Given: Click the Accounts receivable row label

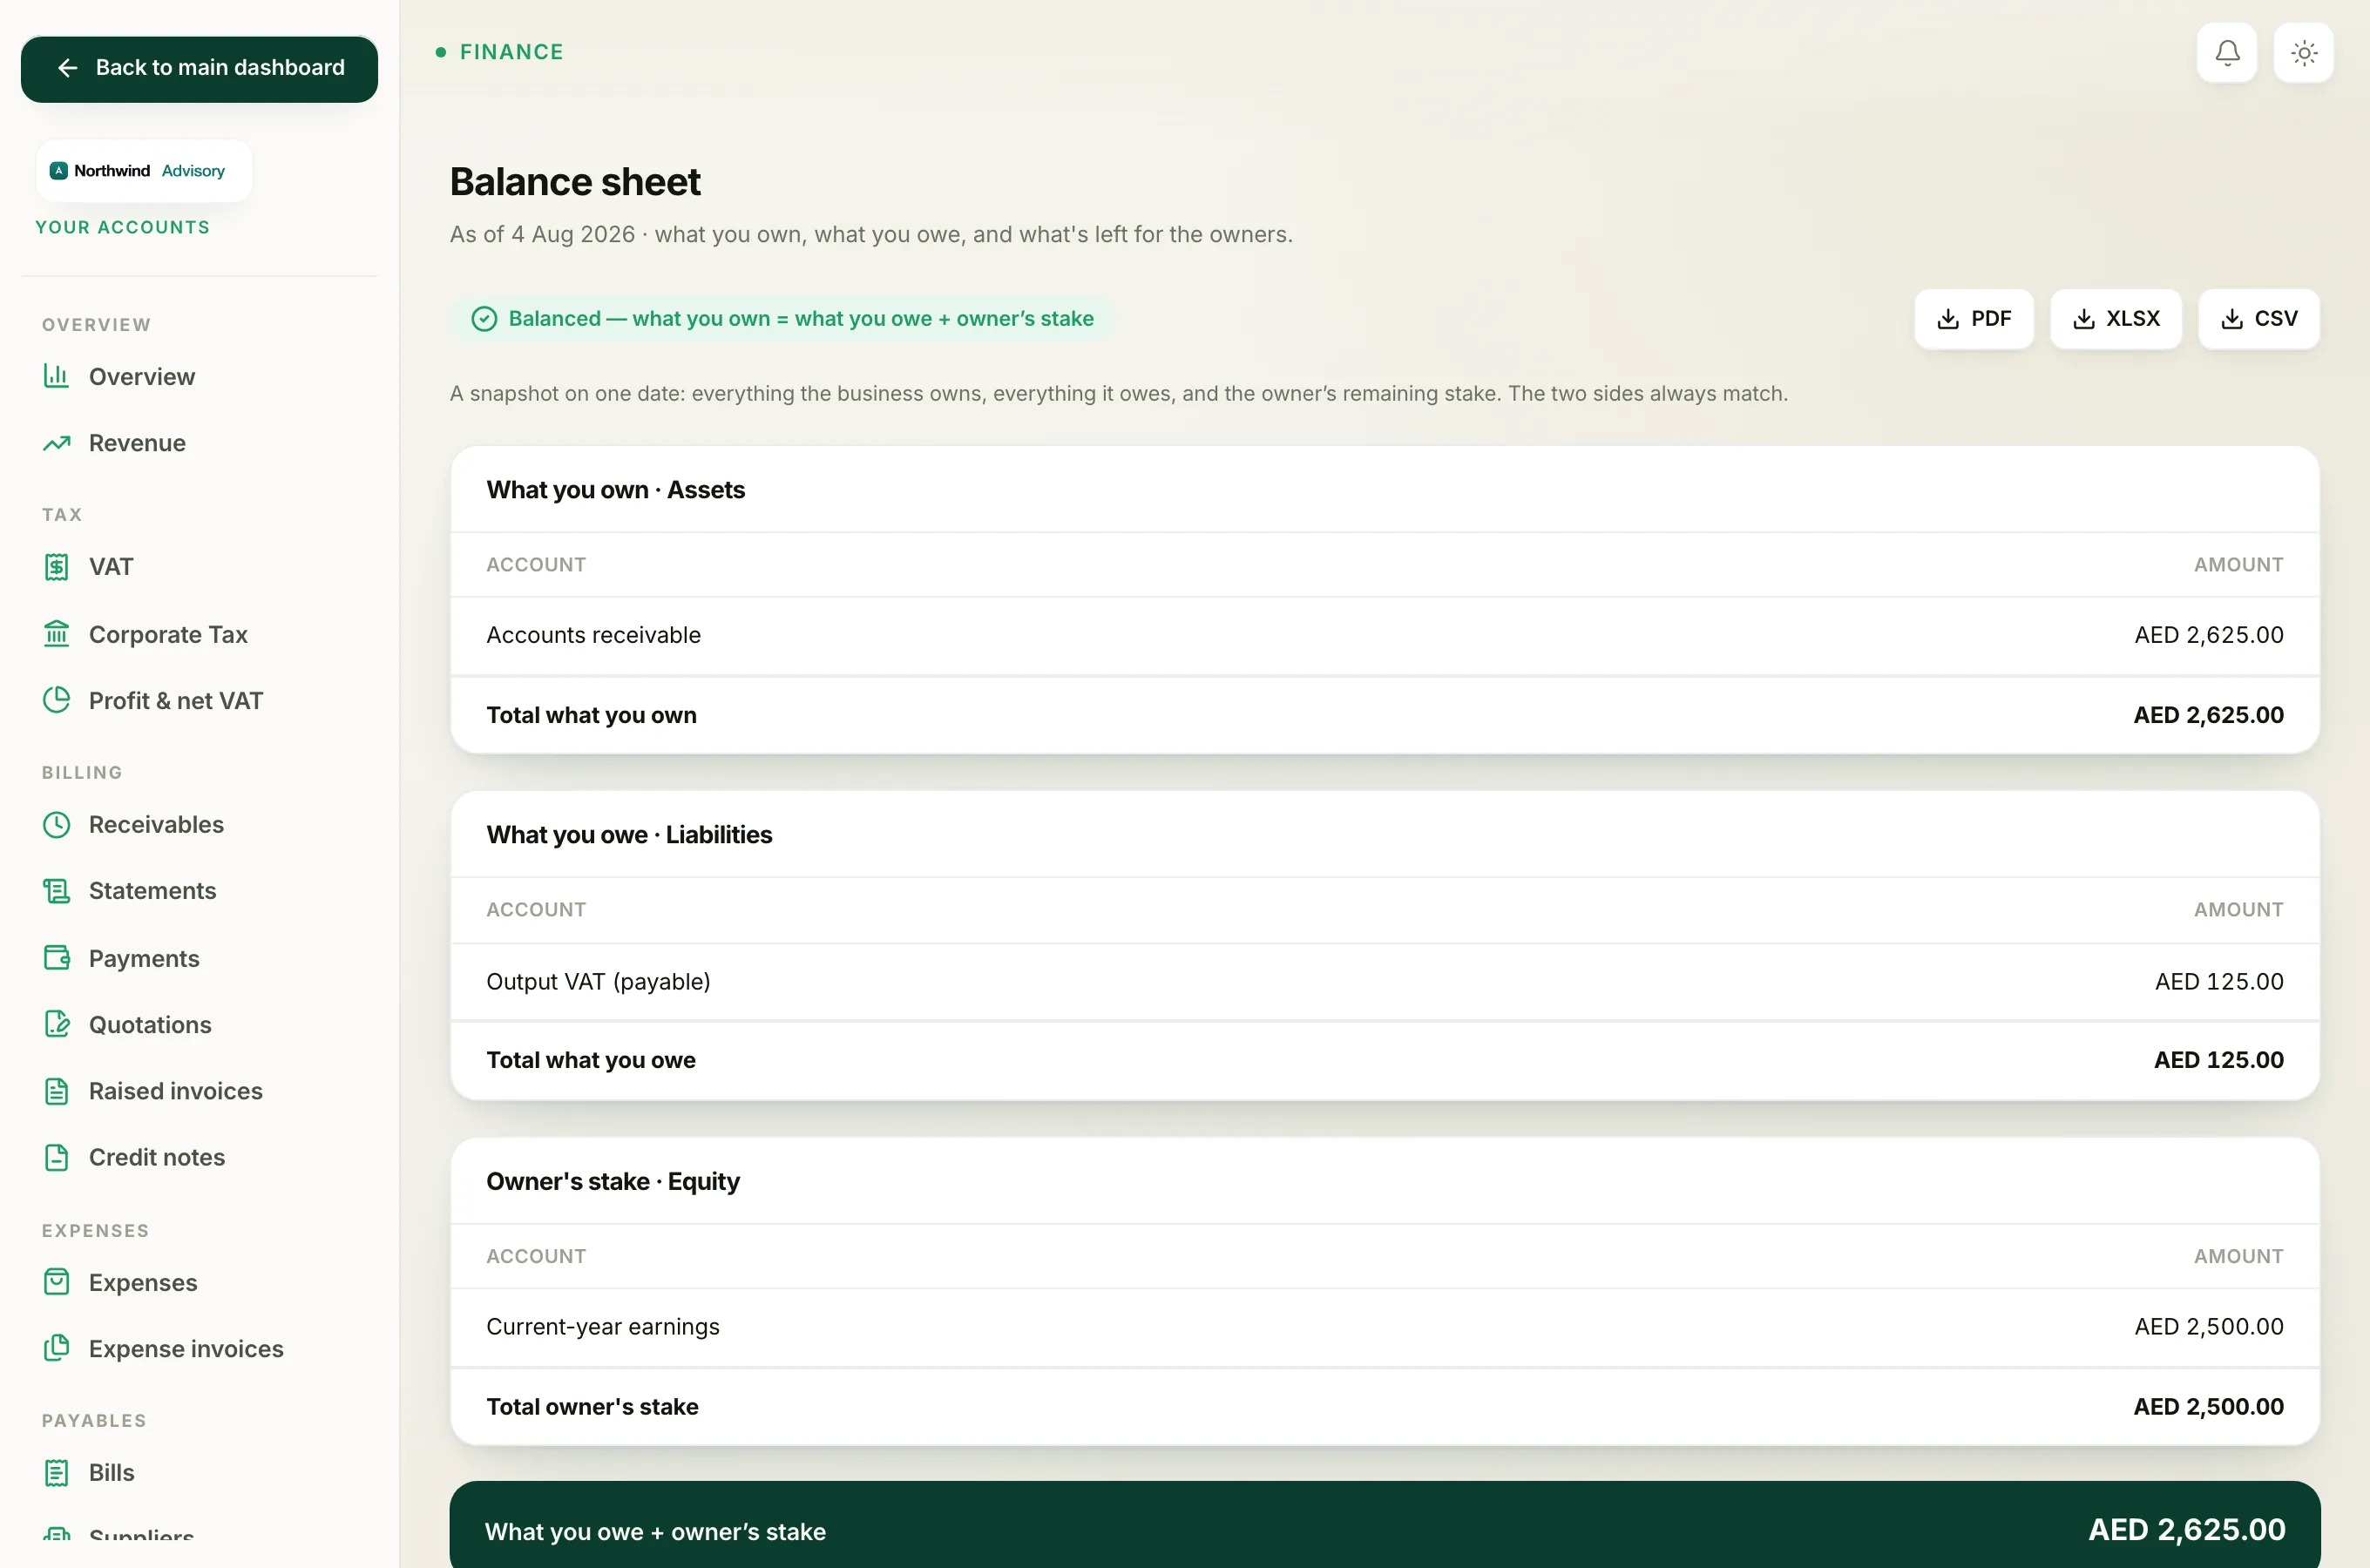Looking at the screenshot, I should point(593,635).
